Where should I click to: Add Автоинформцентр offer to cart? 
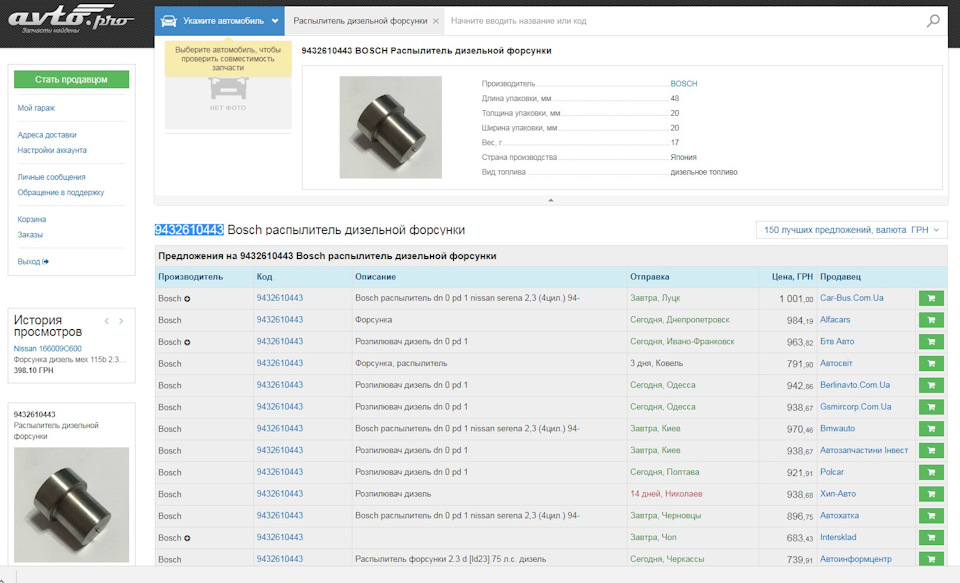(931, 559)
